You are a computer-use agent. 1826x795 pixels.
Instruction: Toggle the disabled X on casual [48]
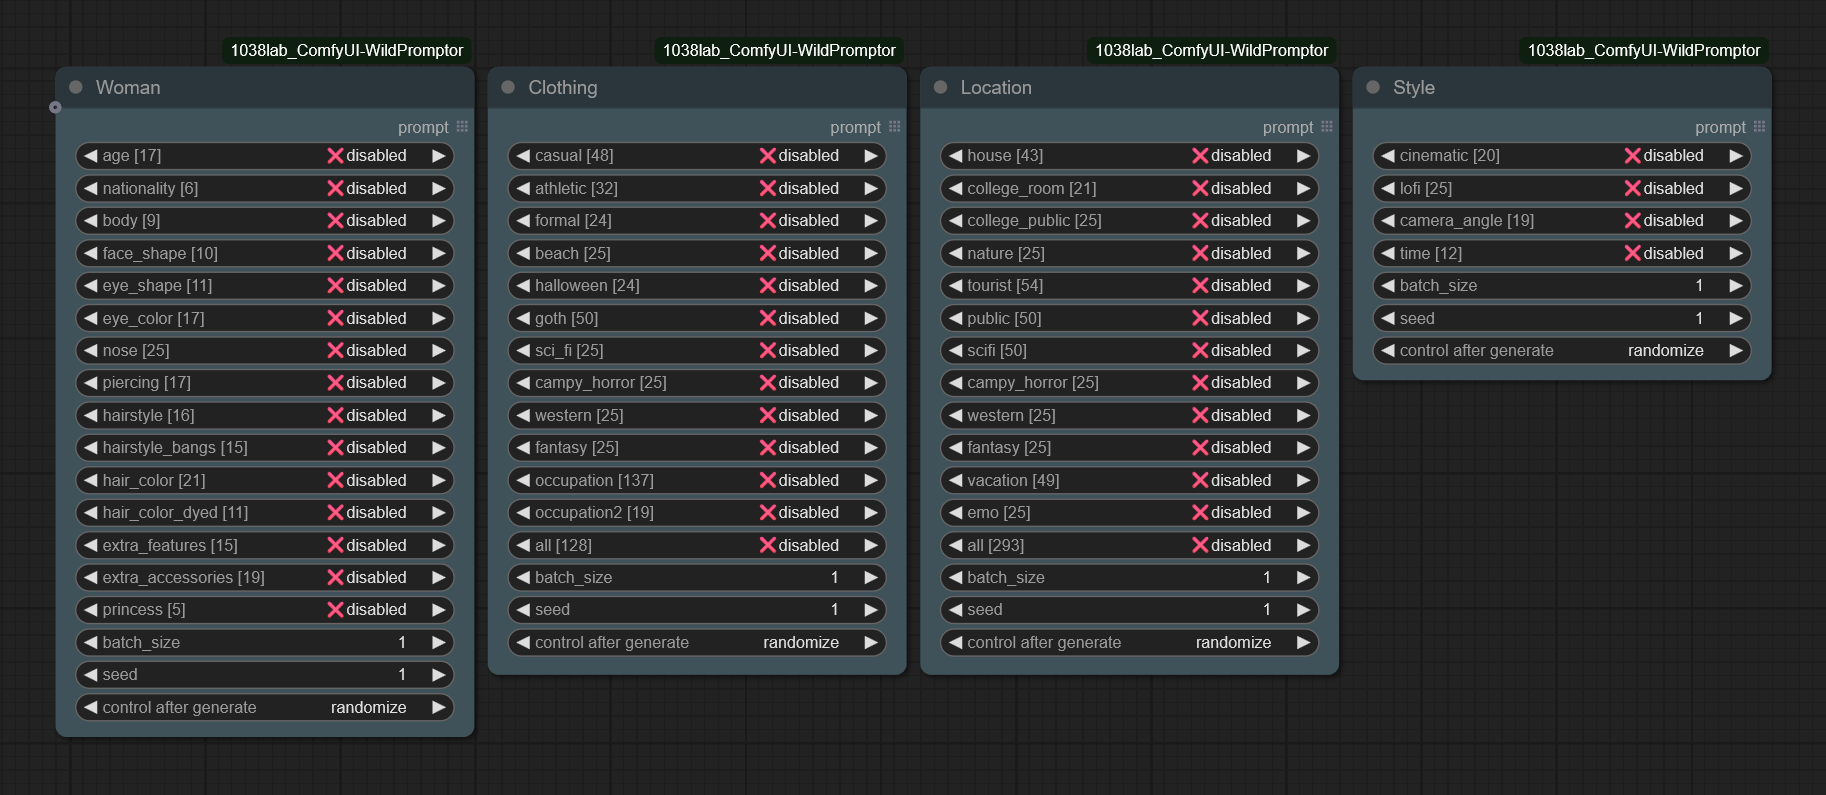768,156
